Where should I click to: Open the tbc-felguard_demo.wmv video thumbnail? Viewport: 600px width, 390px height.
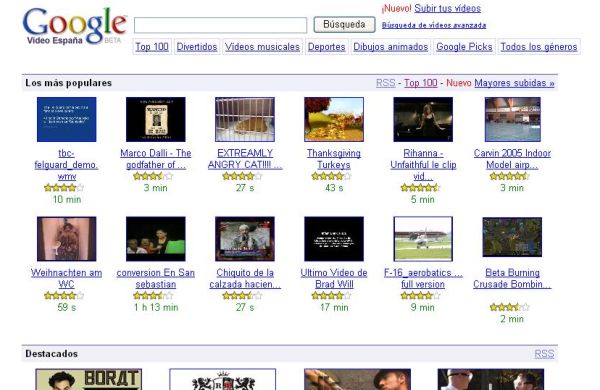tap(67, 119)
